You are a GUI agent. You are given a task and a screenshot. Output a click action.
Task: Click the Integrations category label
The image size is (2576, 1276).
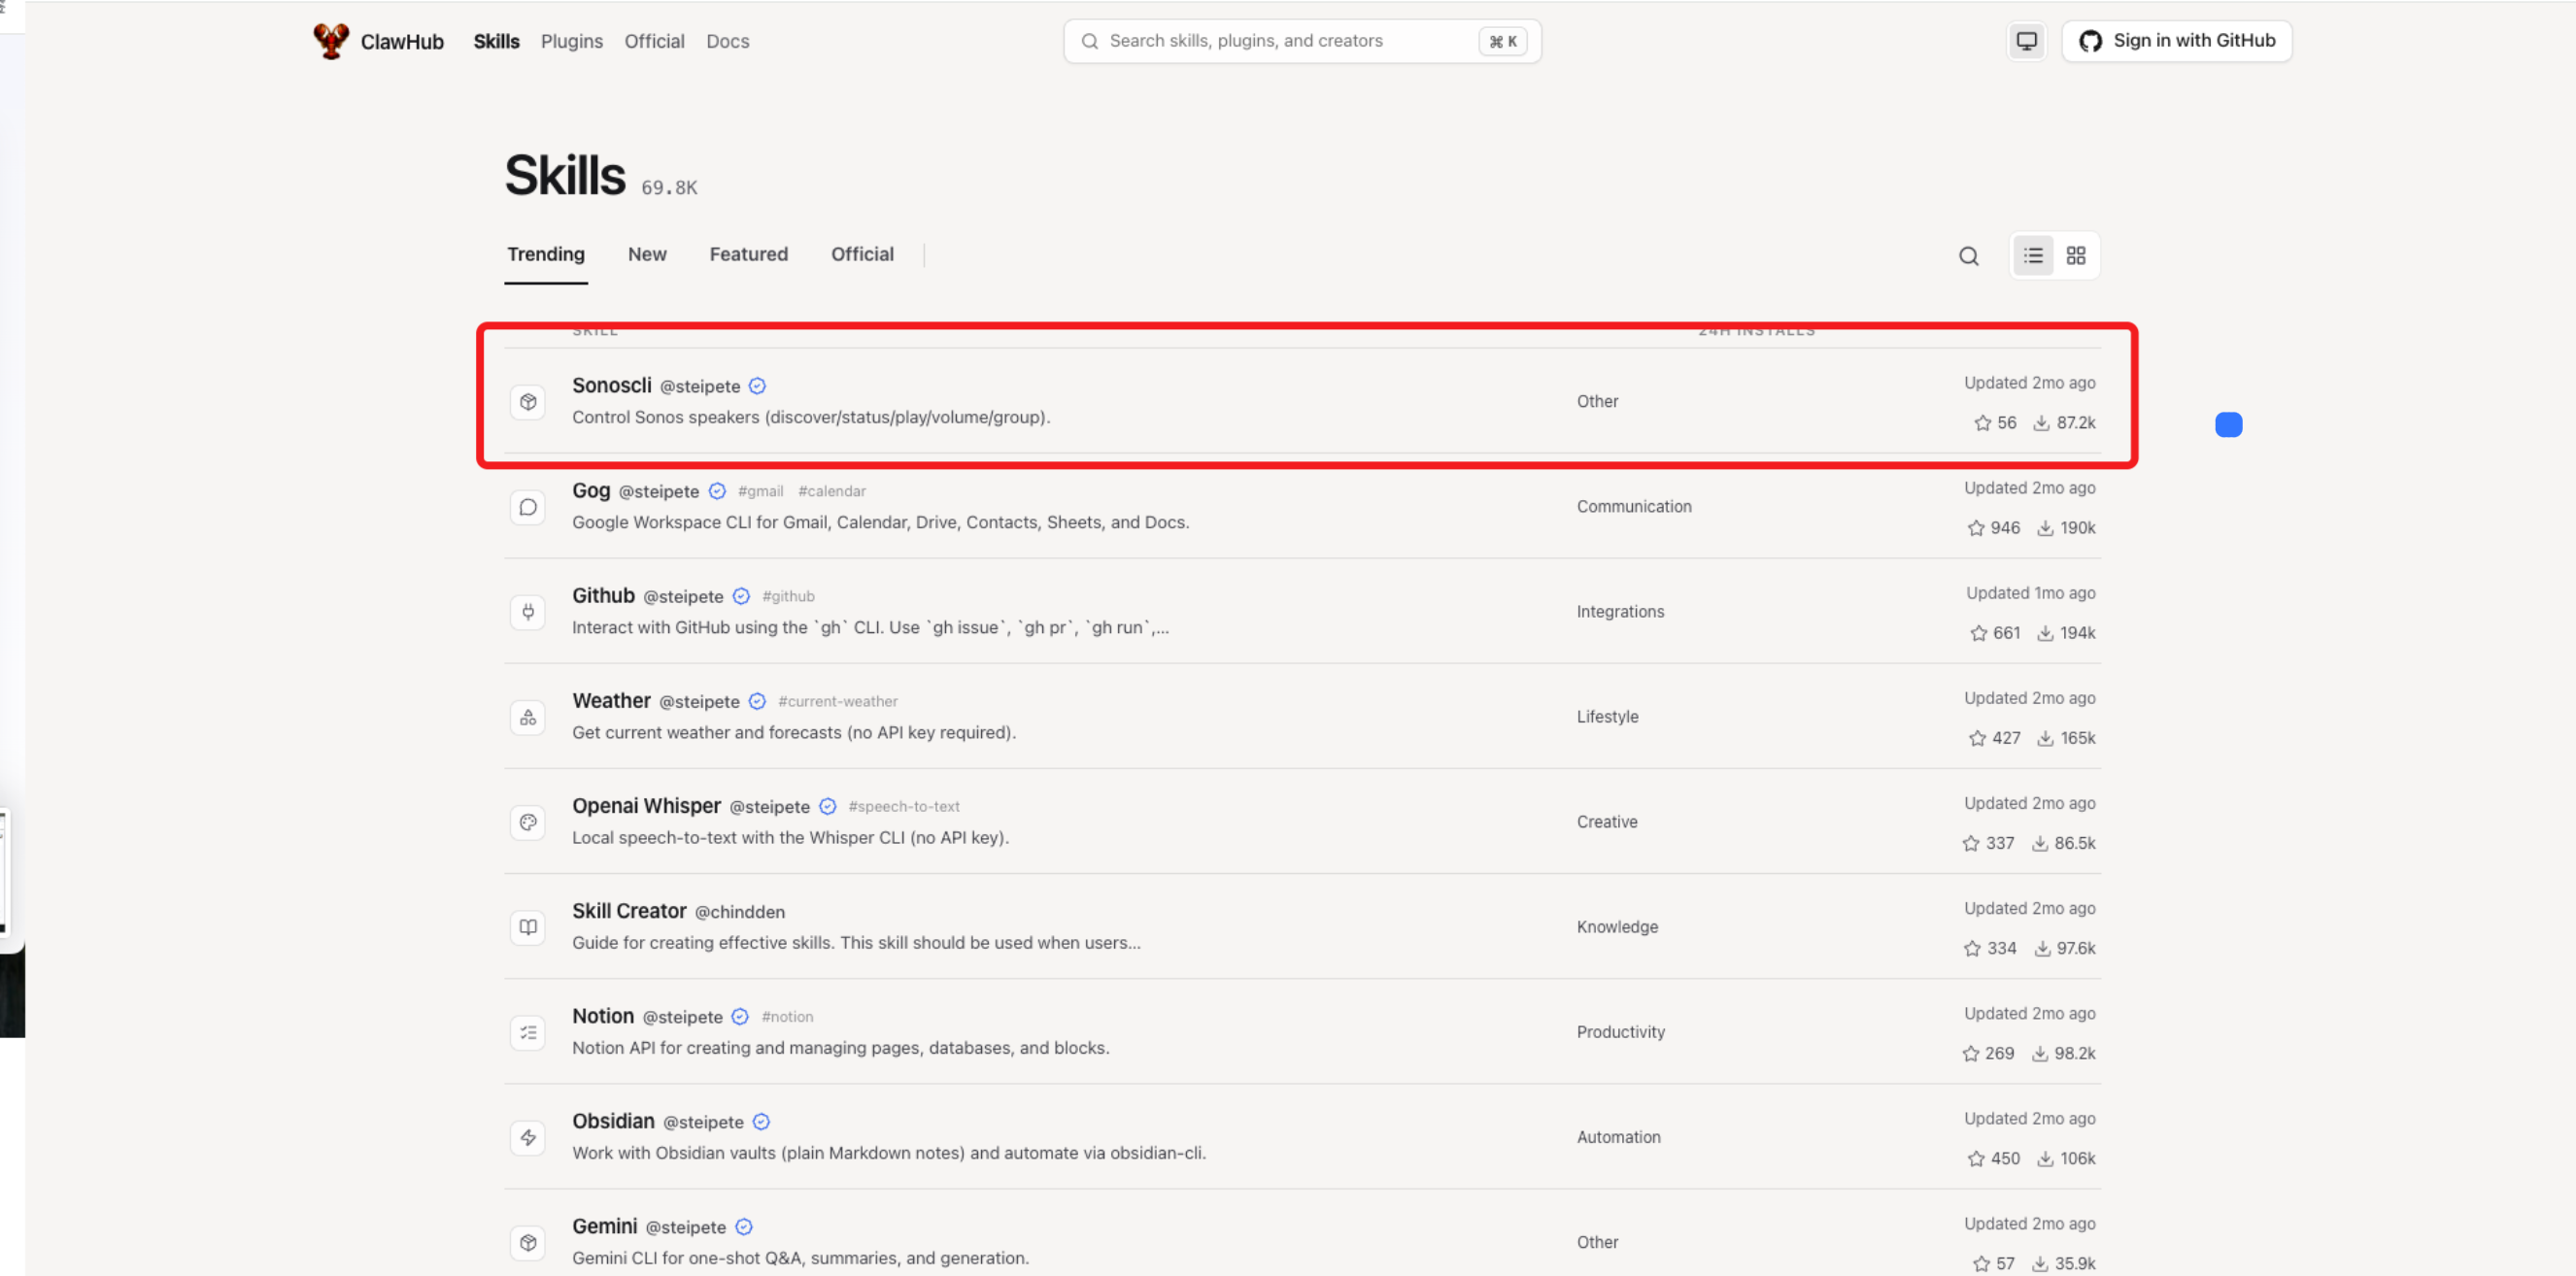click(x=1620, y=612)
